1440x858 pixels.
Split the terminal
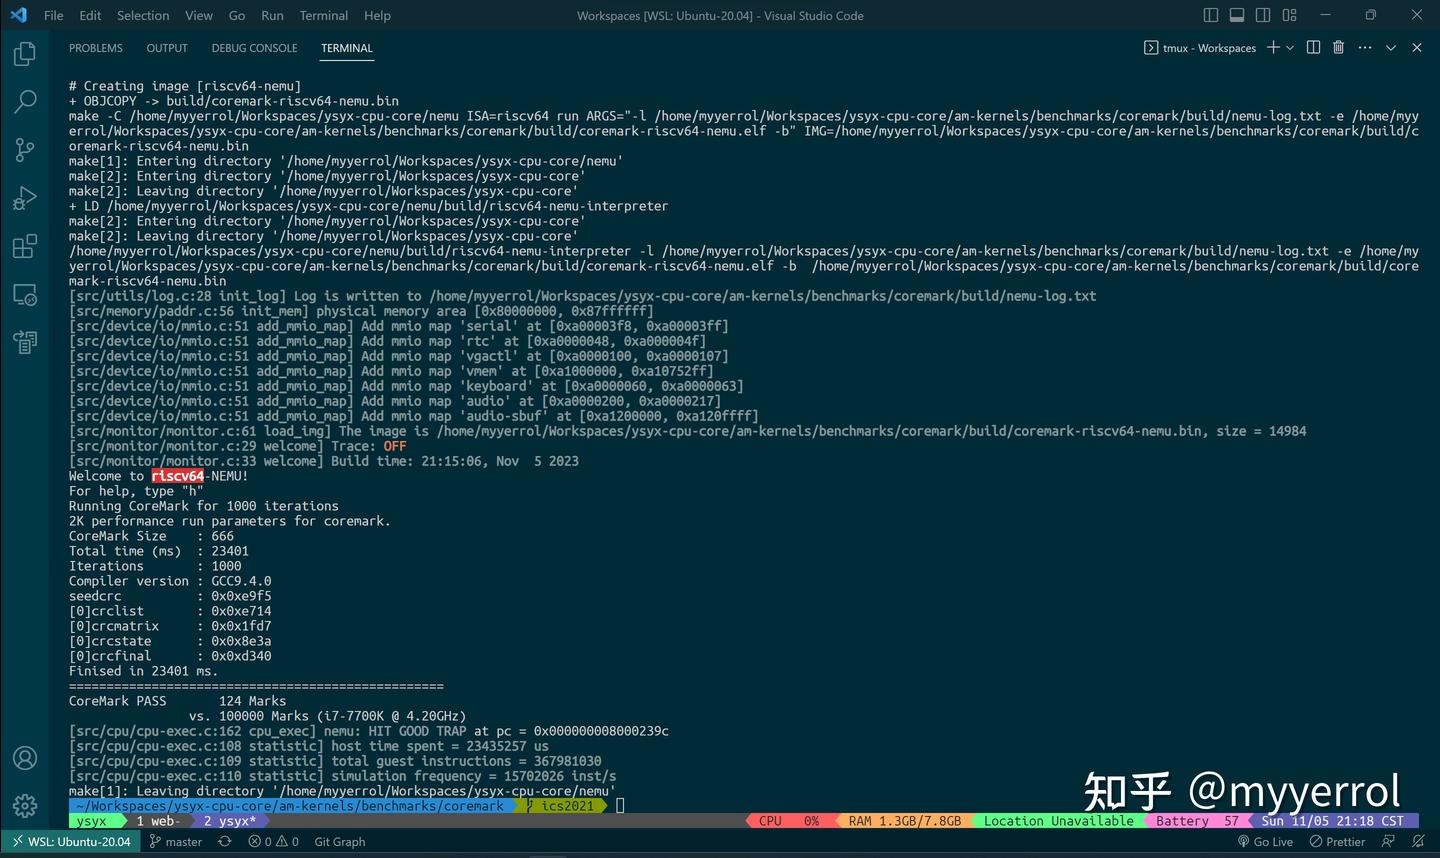pyautogui.click(x=1313, y=48)
